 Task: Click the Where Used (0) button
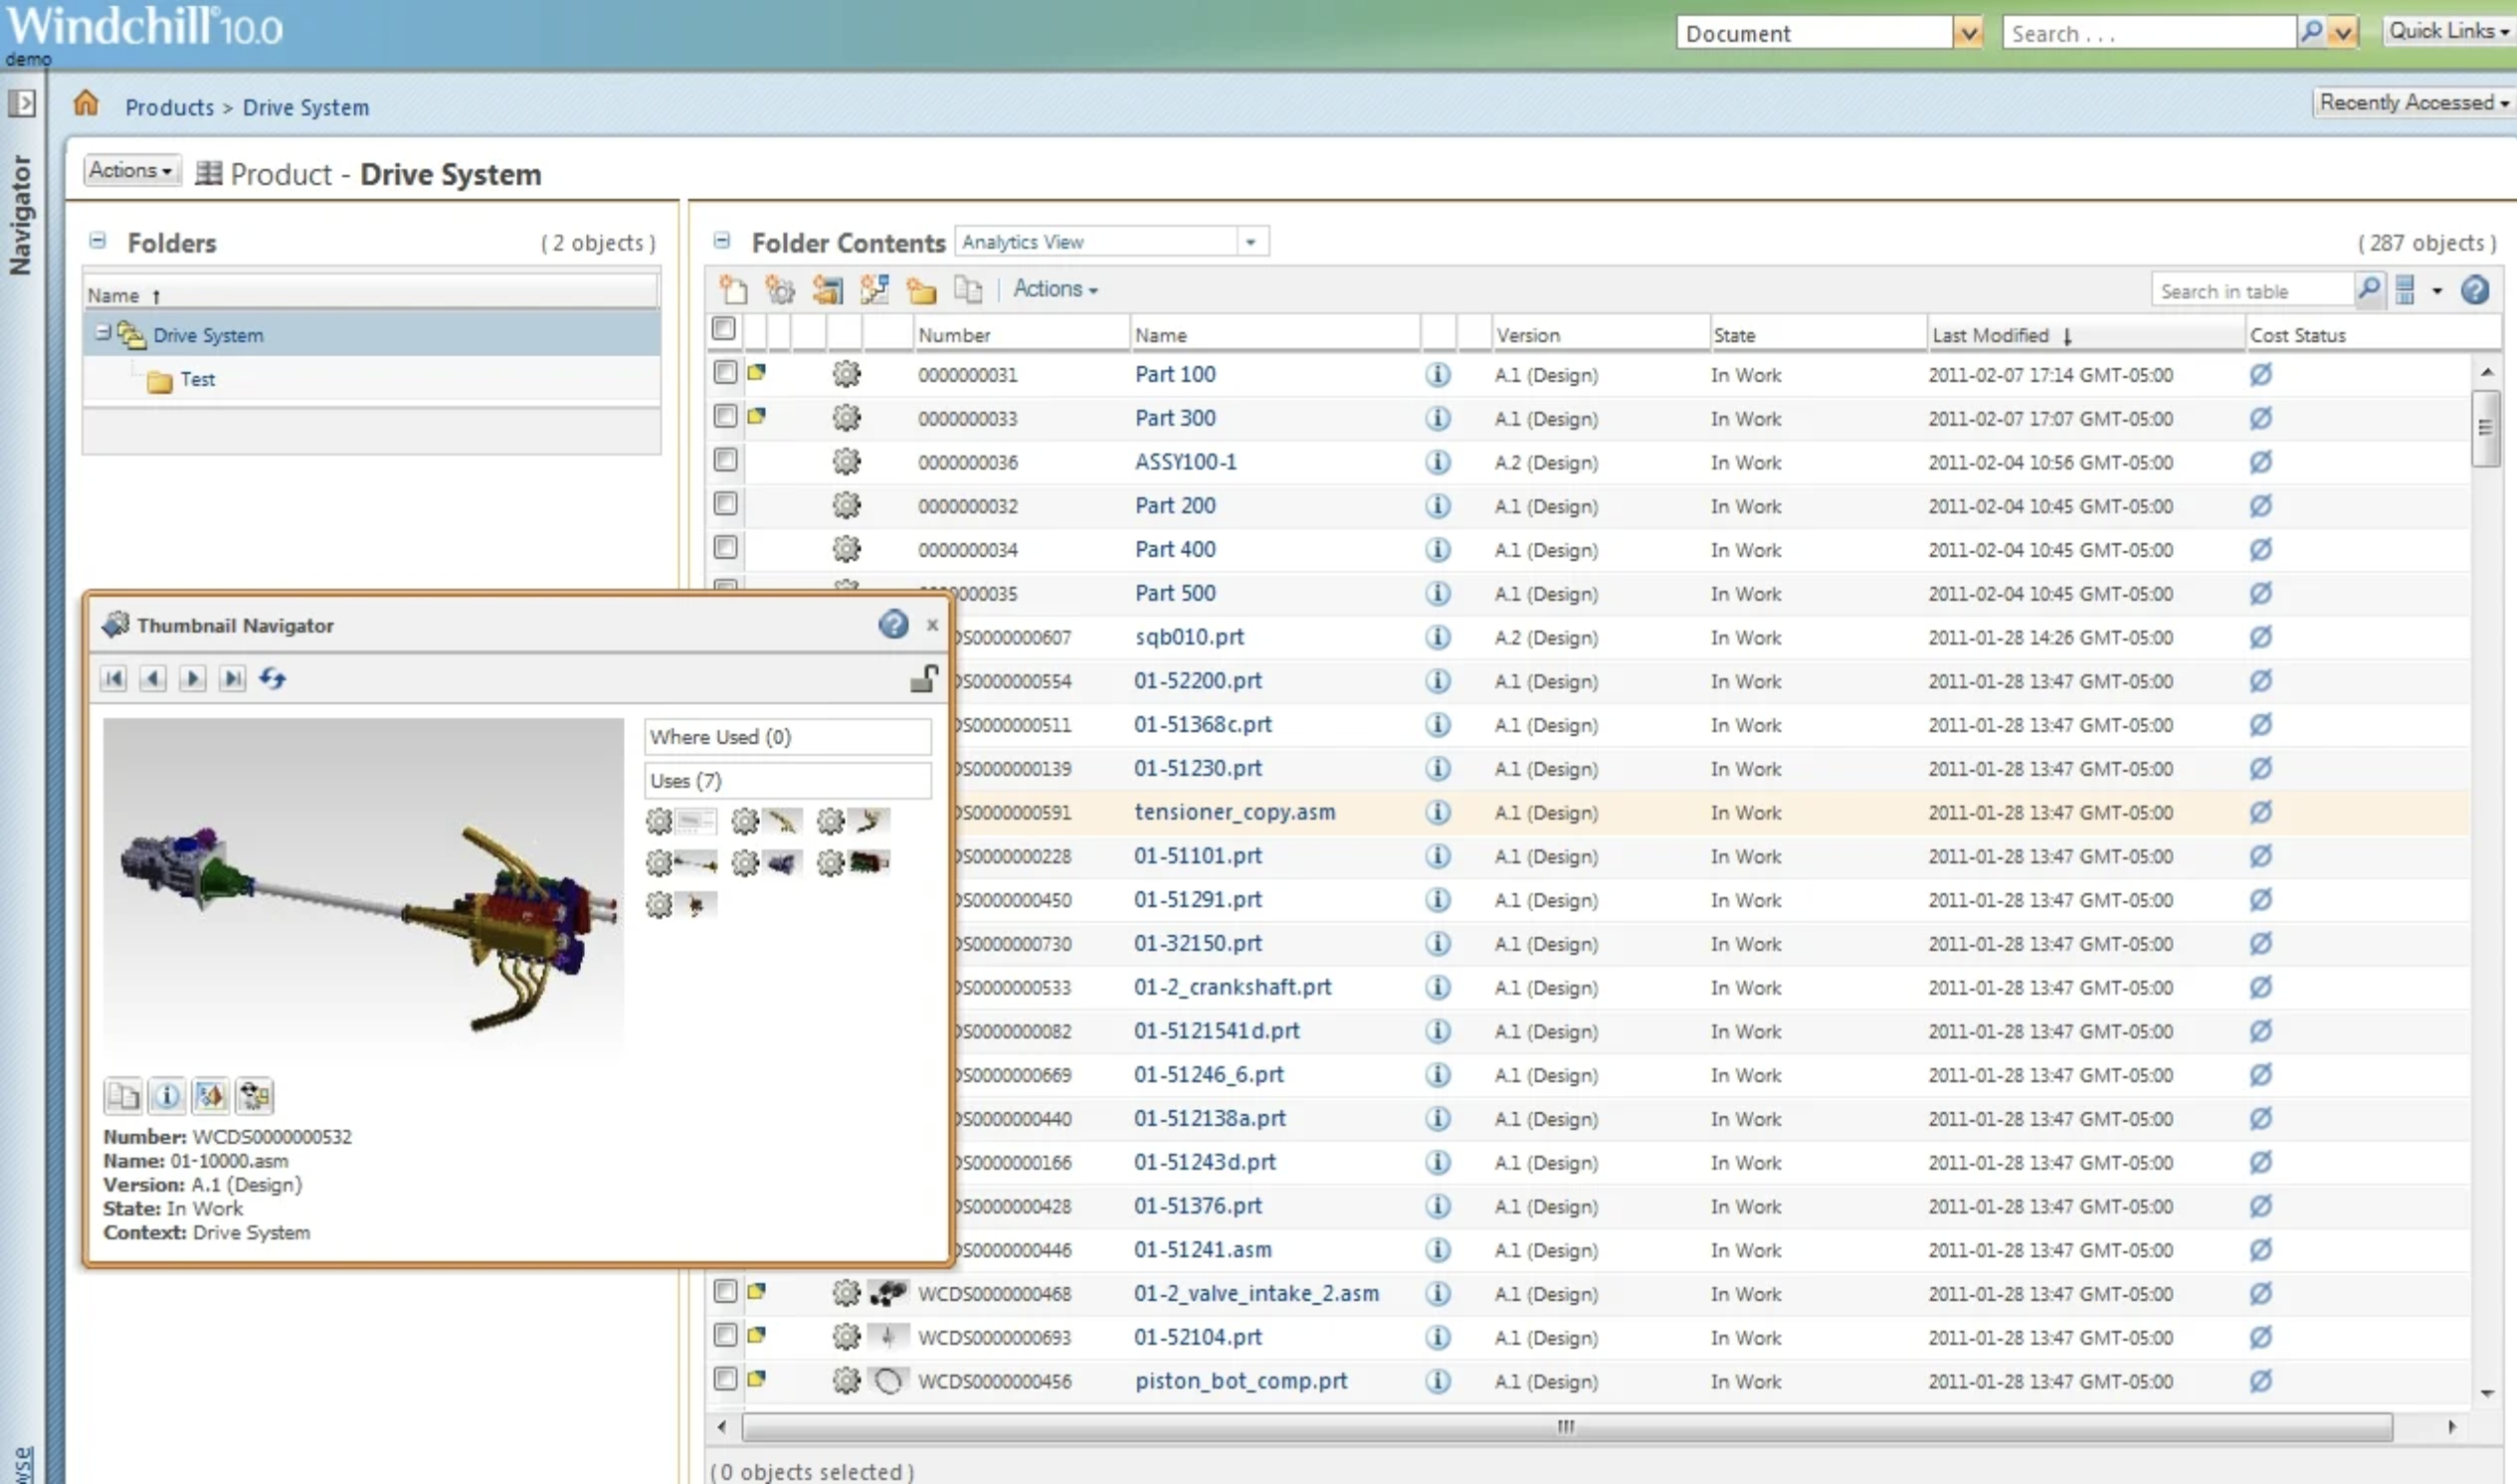pos(787,736)
